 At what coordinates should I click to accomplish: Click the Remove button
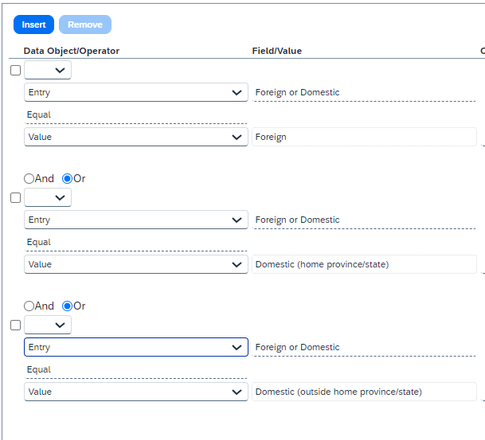tap(85, 25)
